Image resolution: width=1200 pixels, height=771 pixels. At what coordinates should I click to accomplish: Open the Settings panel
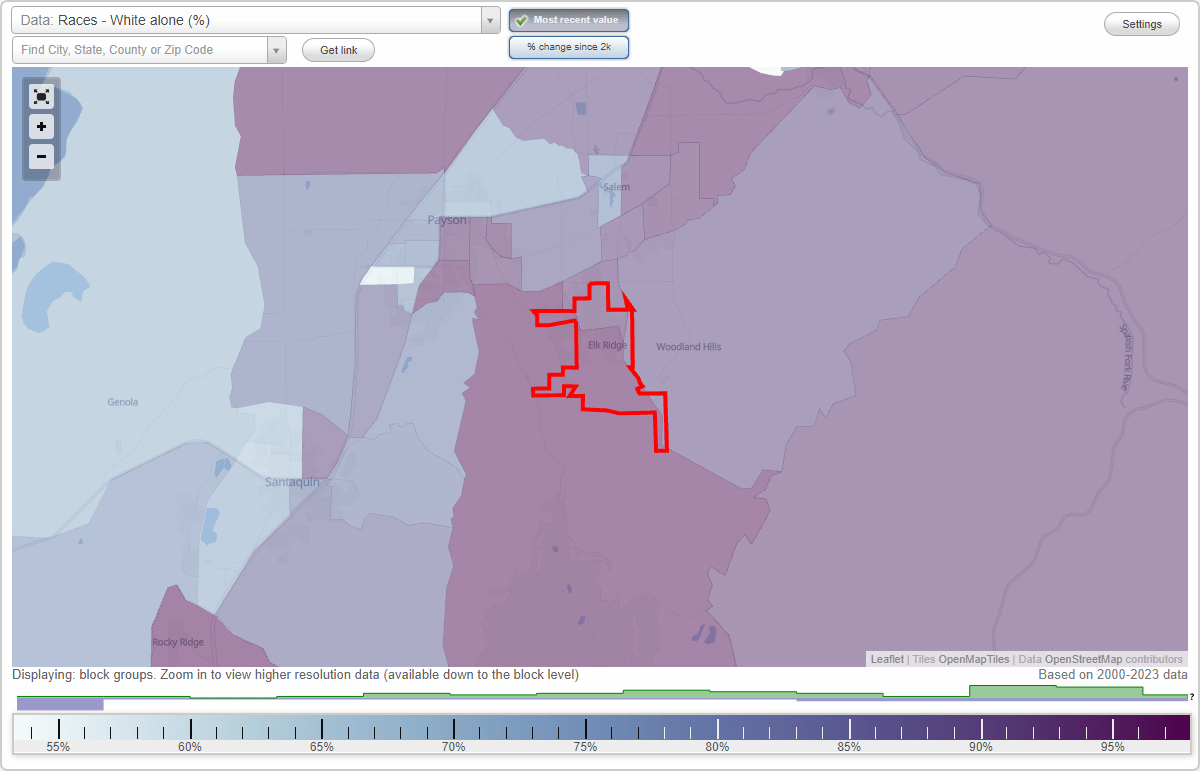pyautogui.click(x=1141, y=23)
